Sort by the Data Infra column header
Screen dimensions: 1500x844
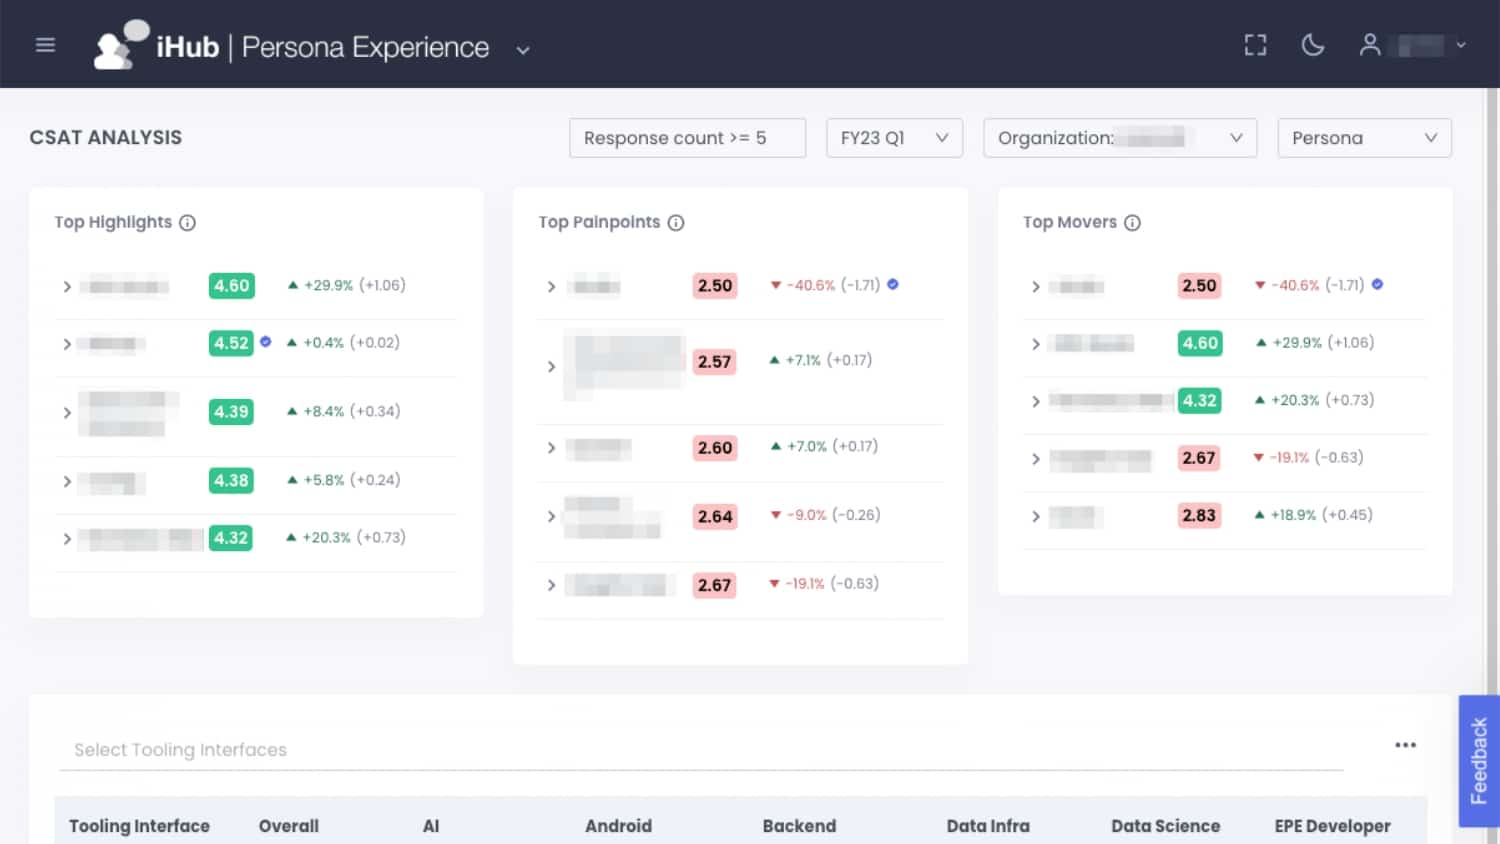(988, 826)
